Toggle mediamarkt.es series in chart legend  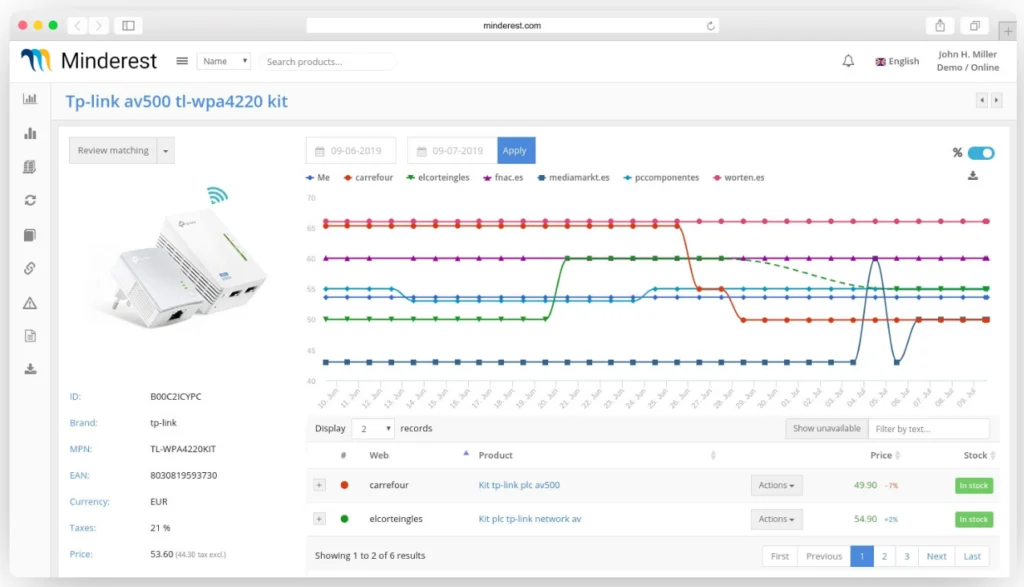click(573, 178)
